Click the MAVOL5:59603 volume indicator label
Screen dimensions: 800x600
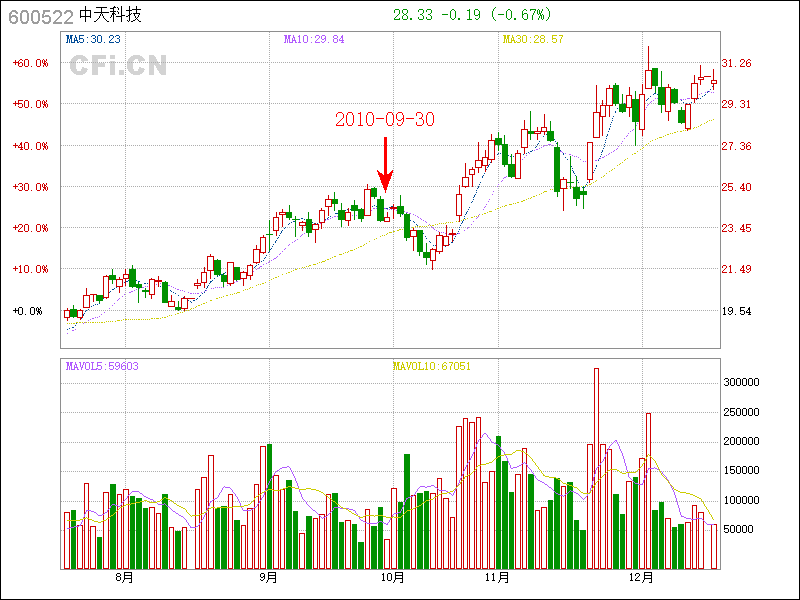point(102,366)
